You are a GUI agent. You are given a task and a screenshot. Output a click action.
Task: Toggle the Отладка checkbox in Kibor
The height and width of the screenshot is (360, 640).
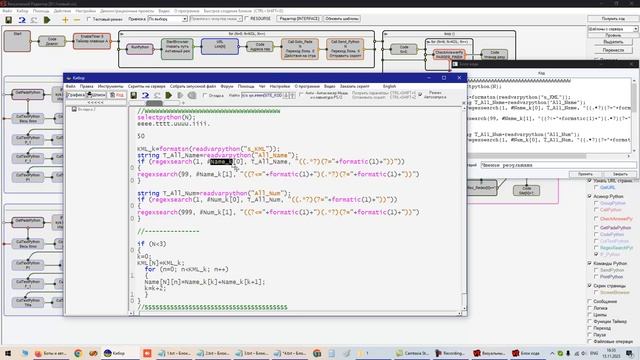click(x=205, y=95)
